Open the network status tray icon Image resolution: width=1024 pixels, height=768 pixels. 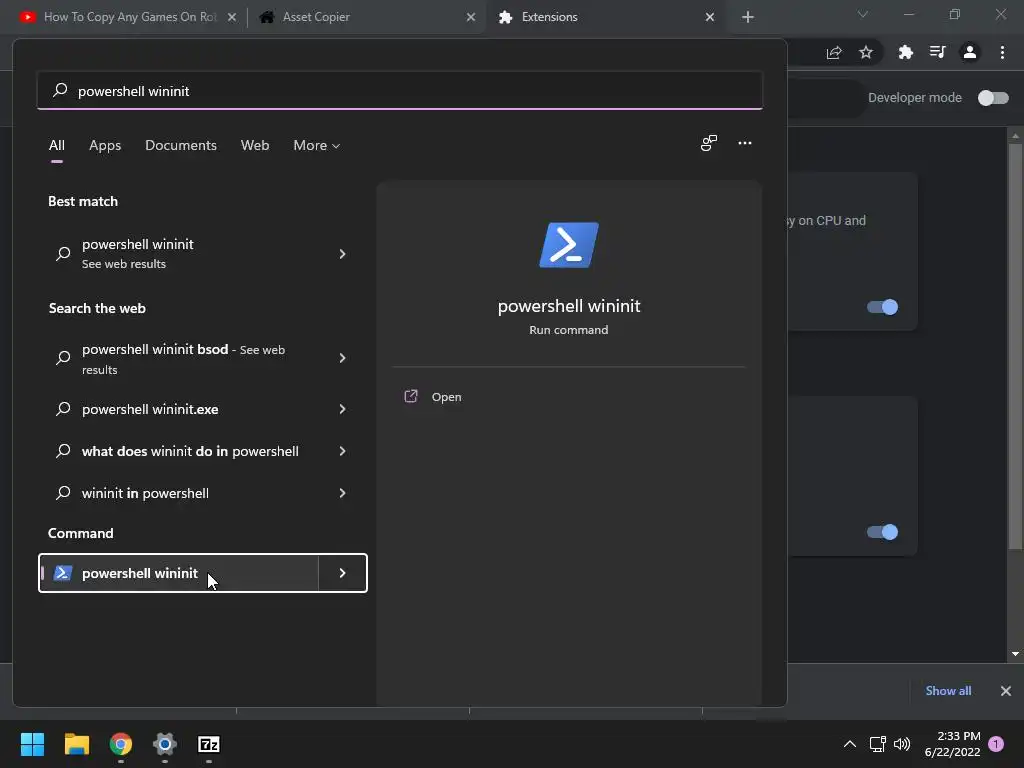878,744
